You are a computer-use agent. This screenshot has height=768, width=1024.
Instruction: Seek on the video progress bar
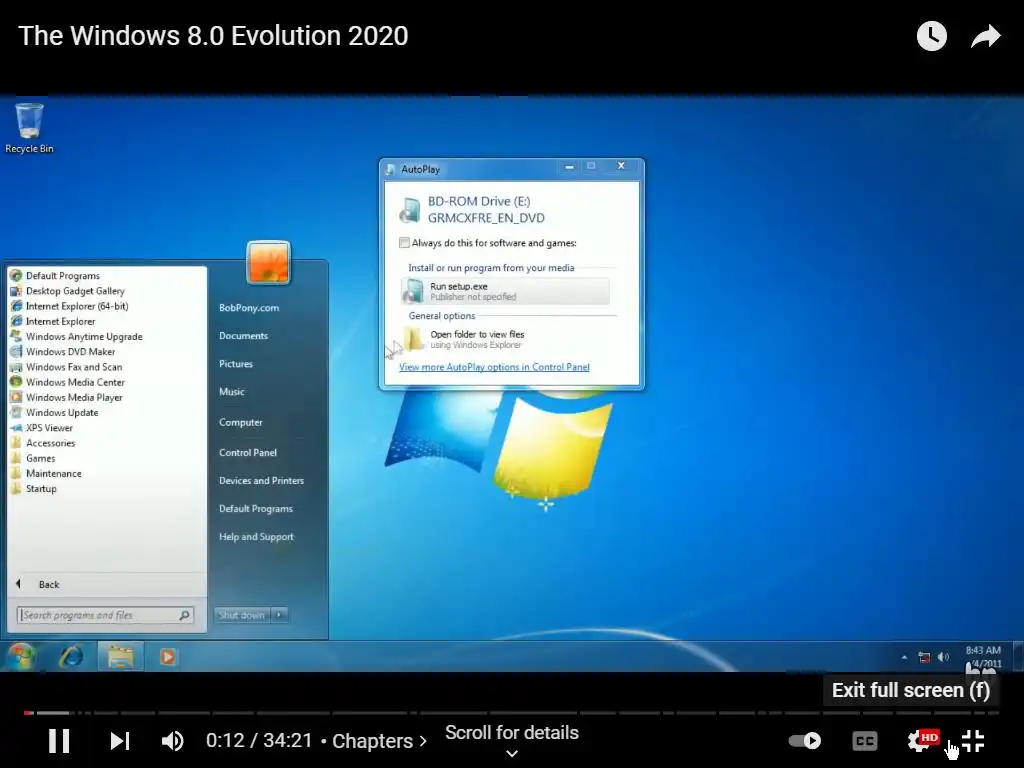point(512,712)
